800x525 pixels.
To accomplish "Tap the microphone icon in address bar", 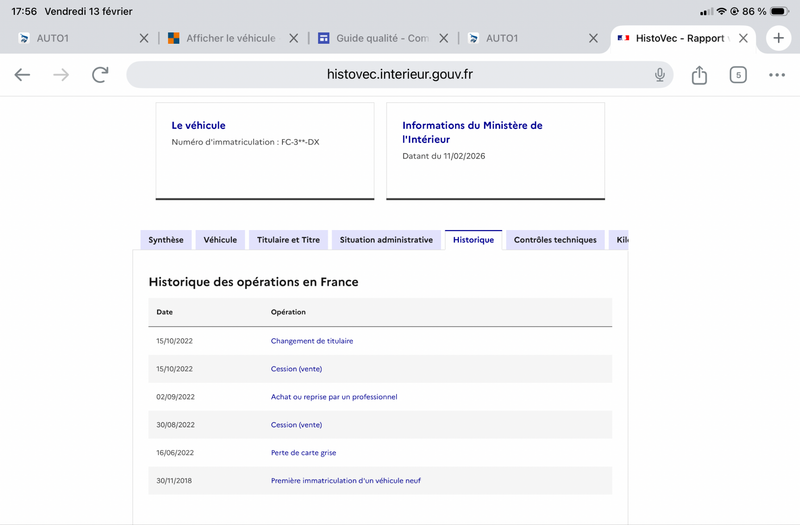I will click(660, 75).
